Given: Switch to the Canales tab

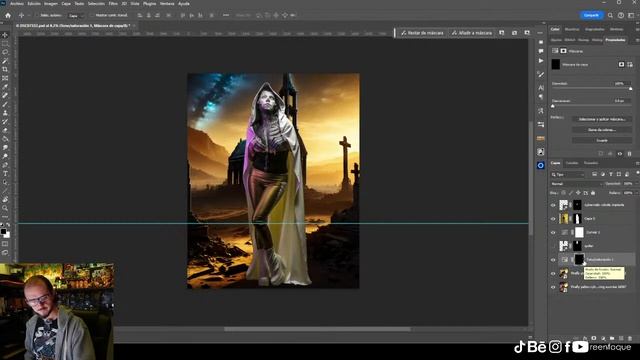Looking at the screenshot, I should [x=572, y=163].
